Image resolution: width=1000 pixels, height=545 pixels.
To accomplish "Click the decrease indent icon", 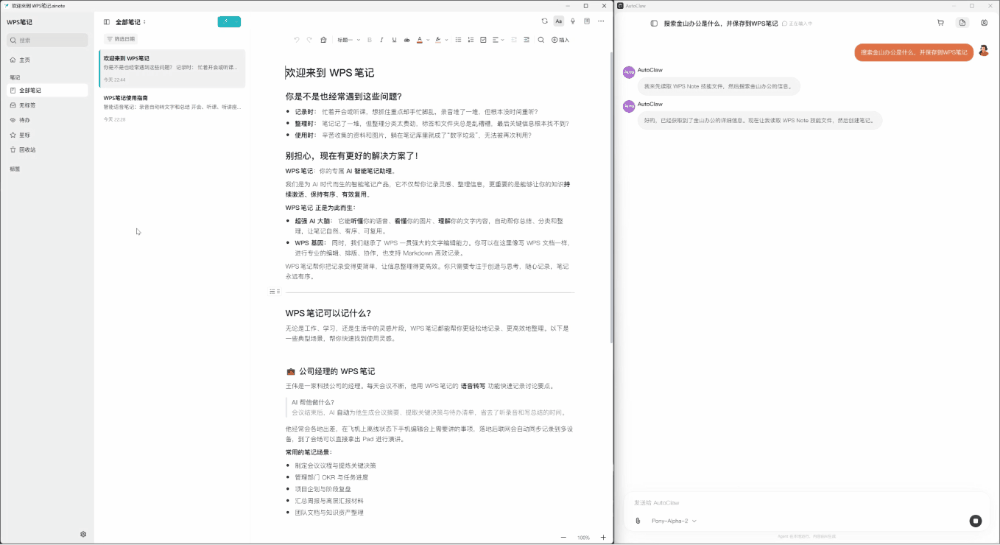I will click(514, 40).
